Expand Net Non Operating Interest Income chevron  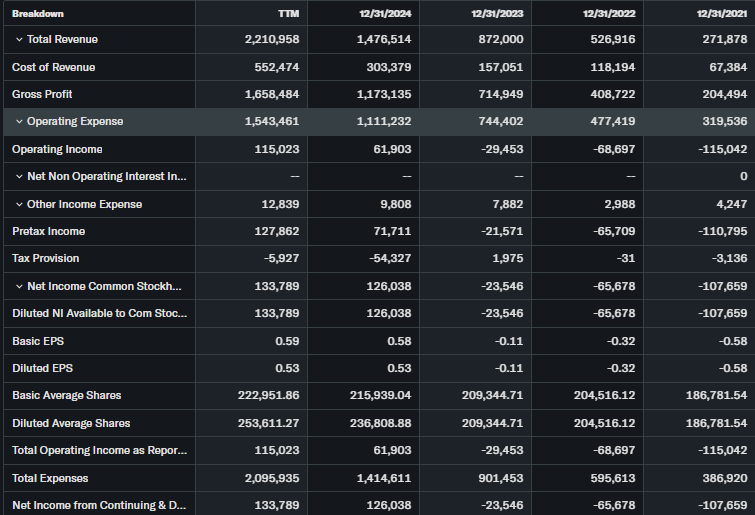19,177
